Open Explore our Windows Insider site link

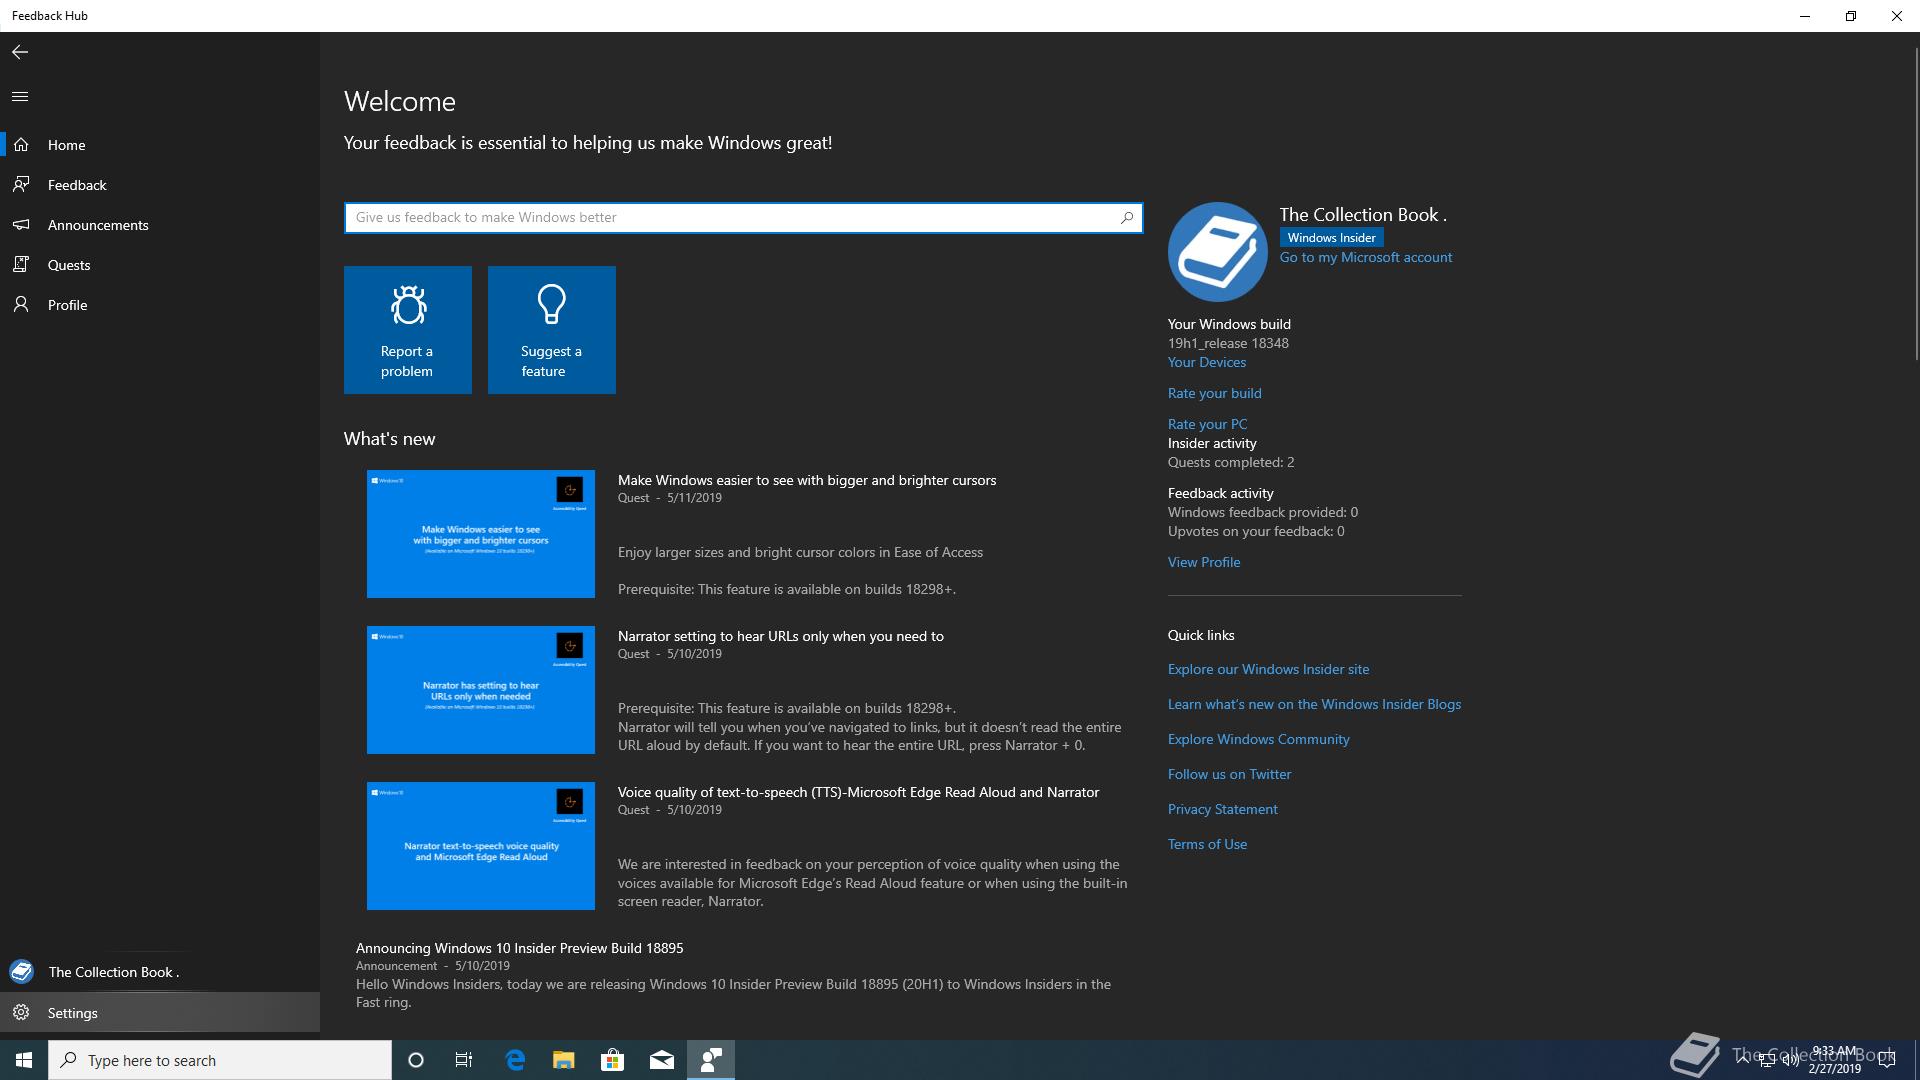tap(1269, 669)
